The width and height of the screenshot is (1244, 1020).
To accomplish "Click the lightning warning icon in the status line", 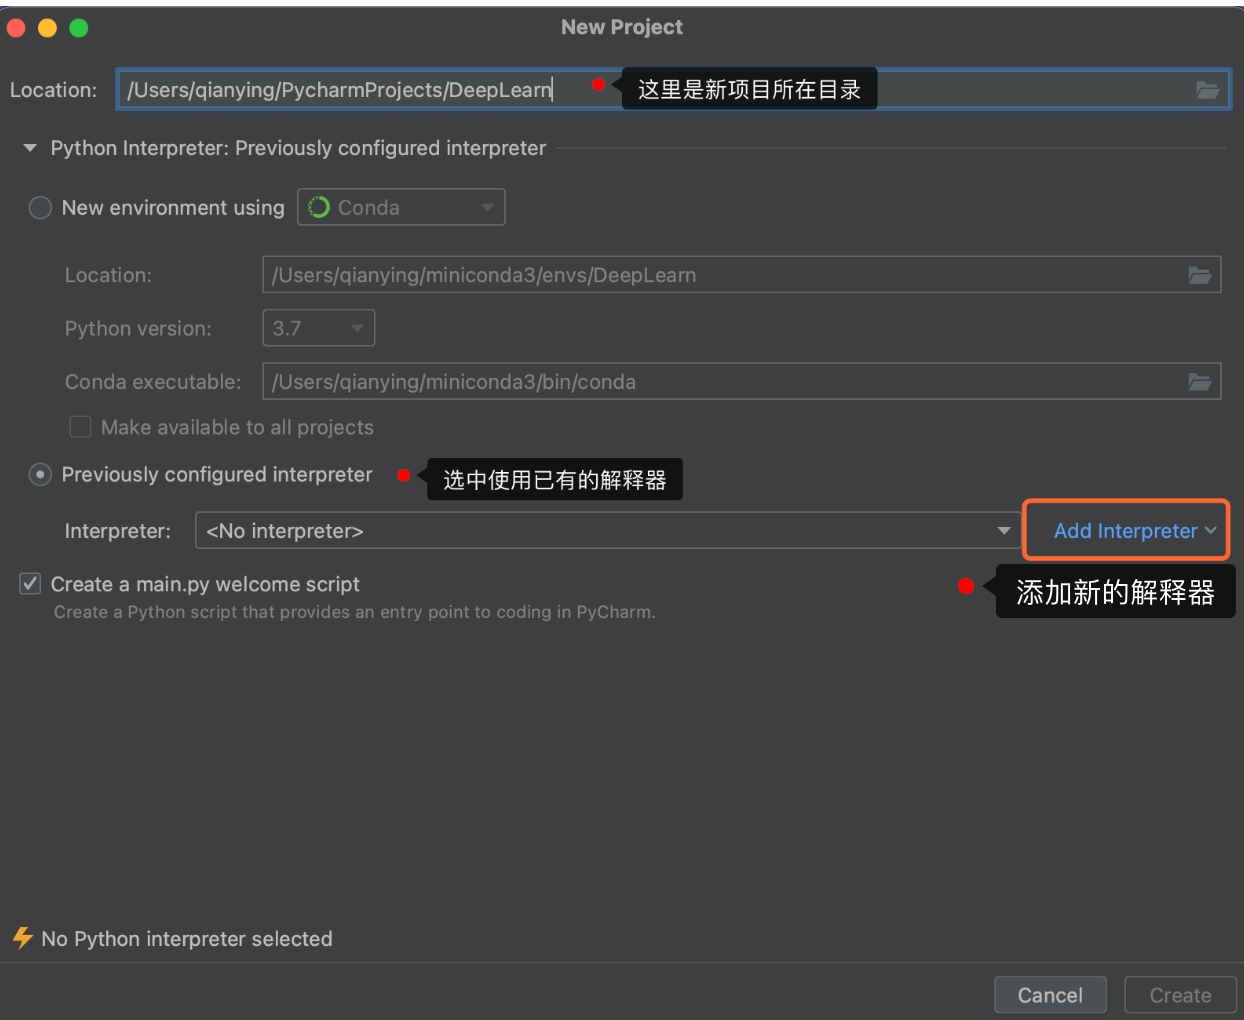I will pyautogui.click(x=22, y=938).
